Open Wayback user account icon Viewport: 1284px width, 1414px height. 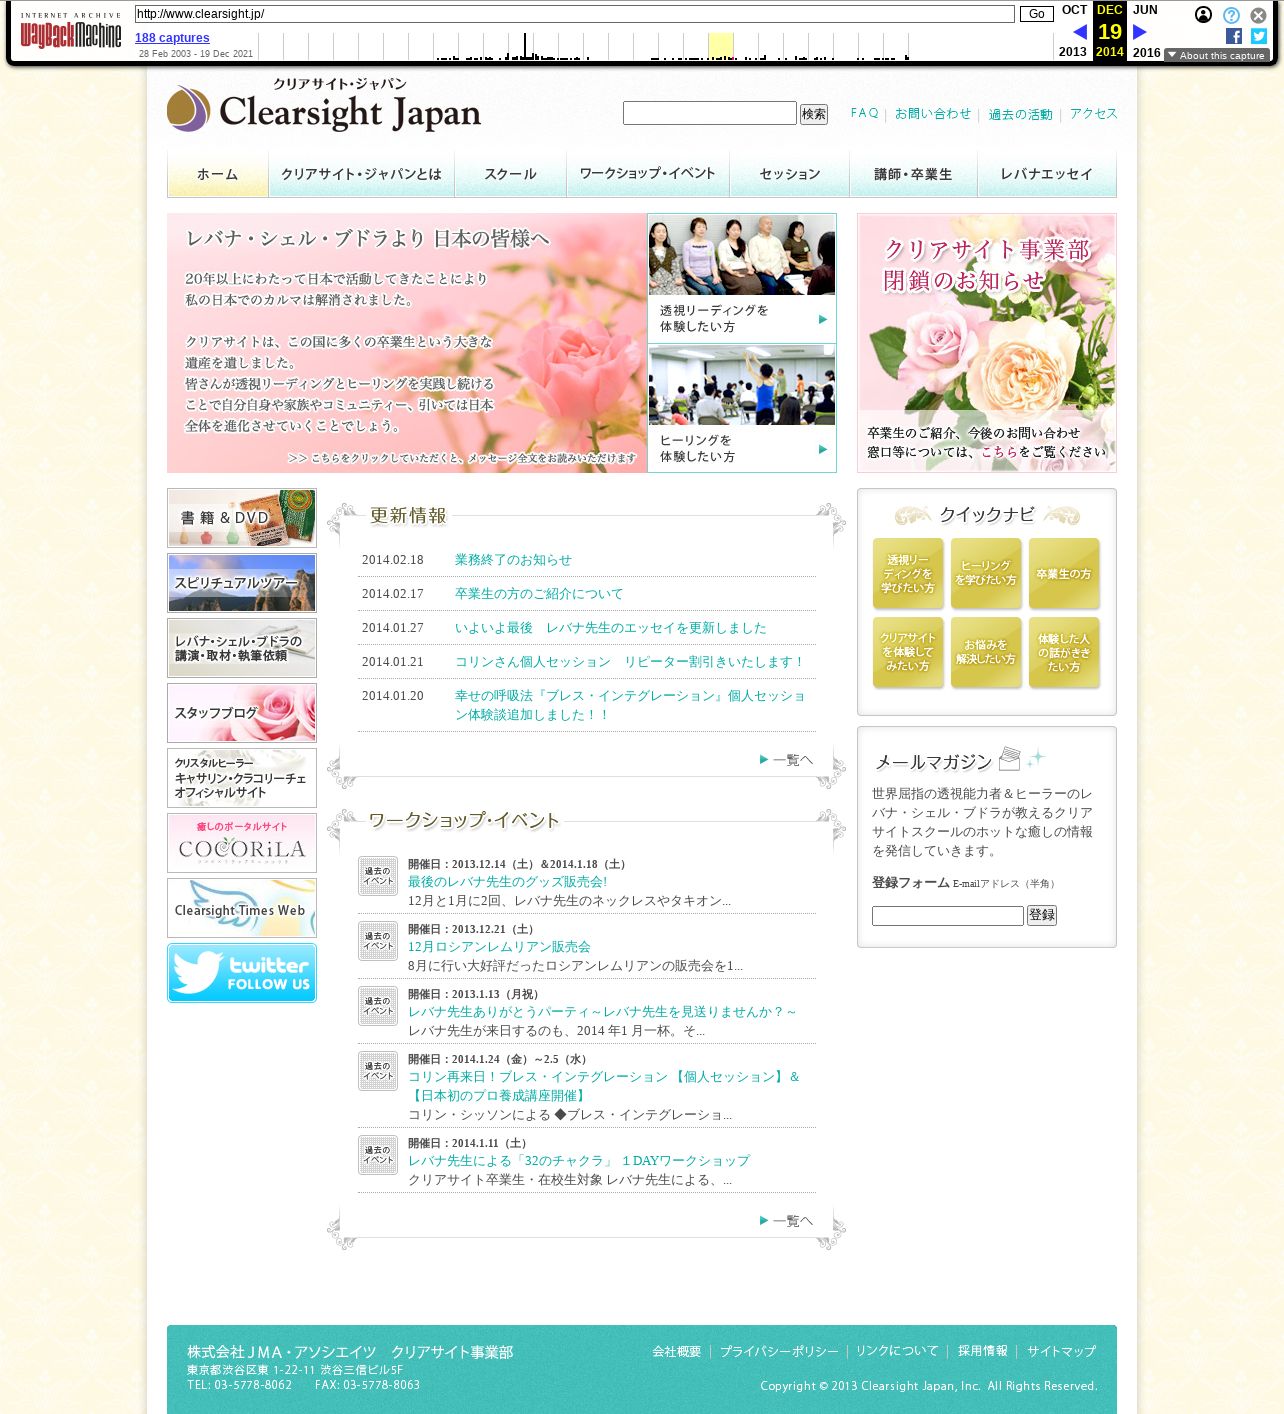pyautogui.click(x=1204, y=14)
